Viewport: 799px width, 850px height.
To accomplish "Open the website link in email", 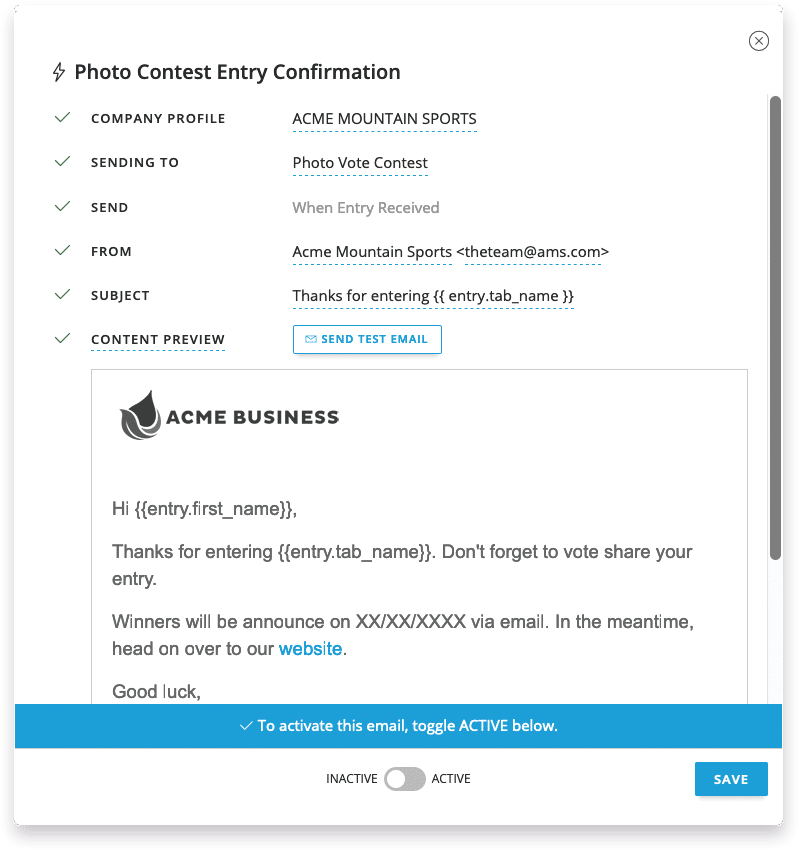I will tap(310, 649).
